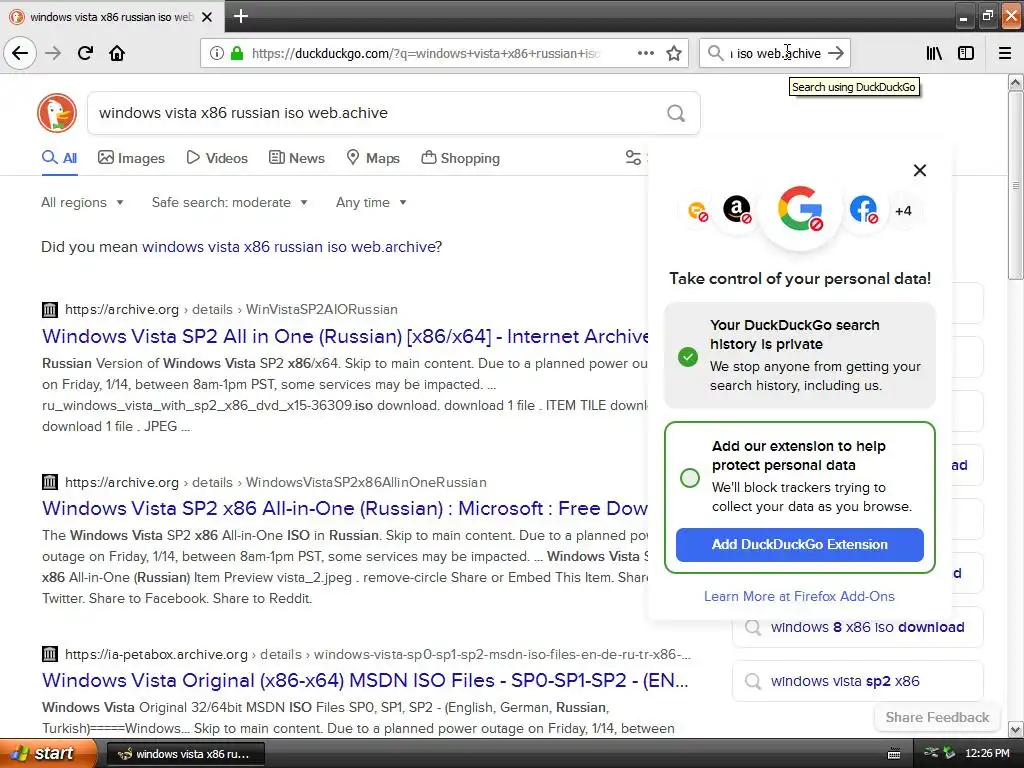Open the Windows start menu
This screenshot has height=768, width=1024.
tap(48, 753)
